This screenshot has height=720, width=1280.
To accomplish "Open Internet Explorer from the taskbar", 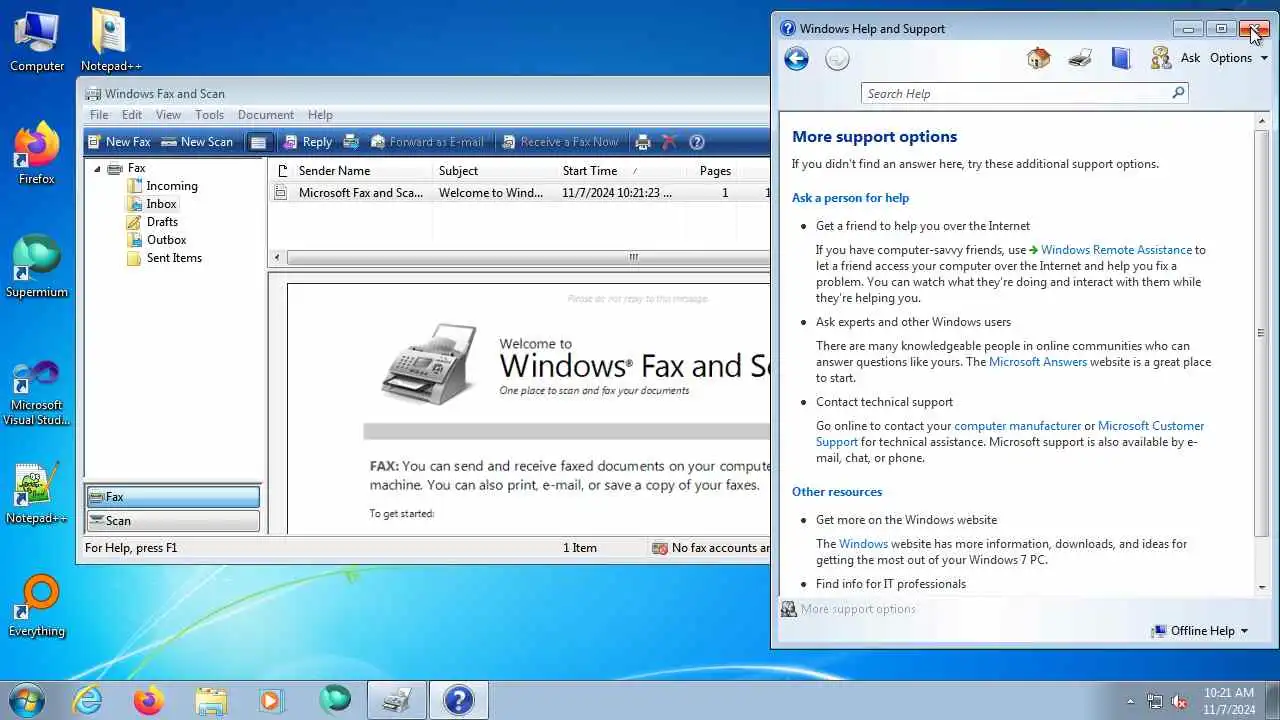I will pyautogui.click(x=88, y=700).
